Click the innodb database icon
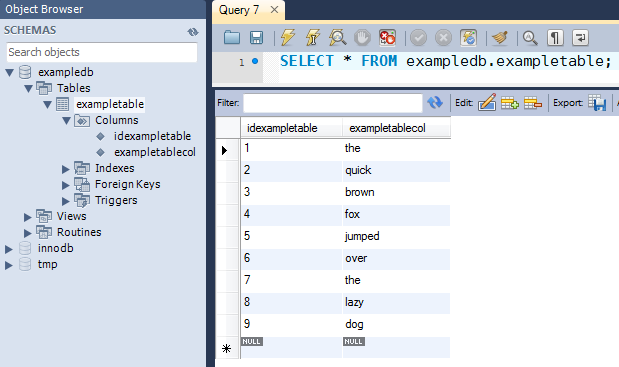Viewport: 619px width, 367px height. point(25,248)
